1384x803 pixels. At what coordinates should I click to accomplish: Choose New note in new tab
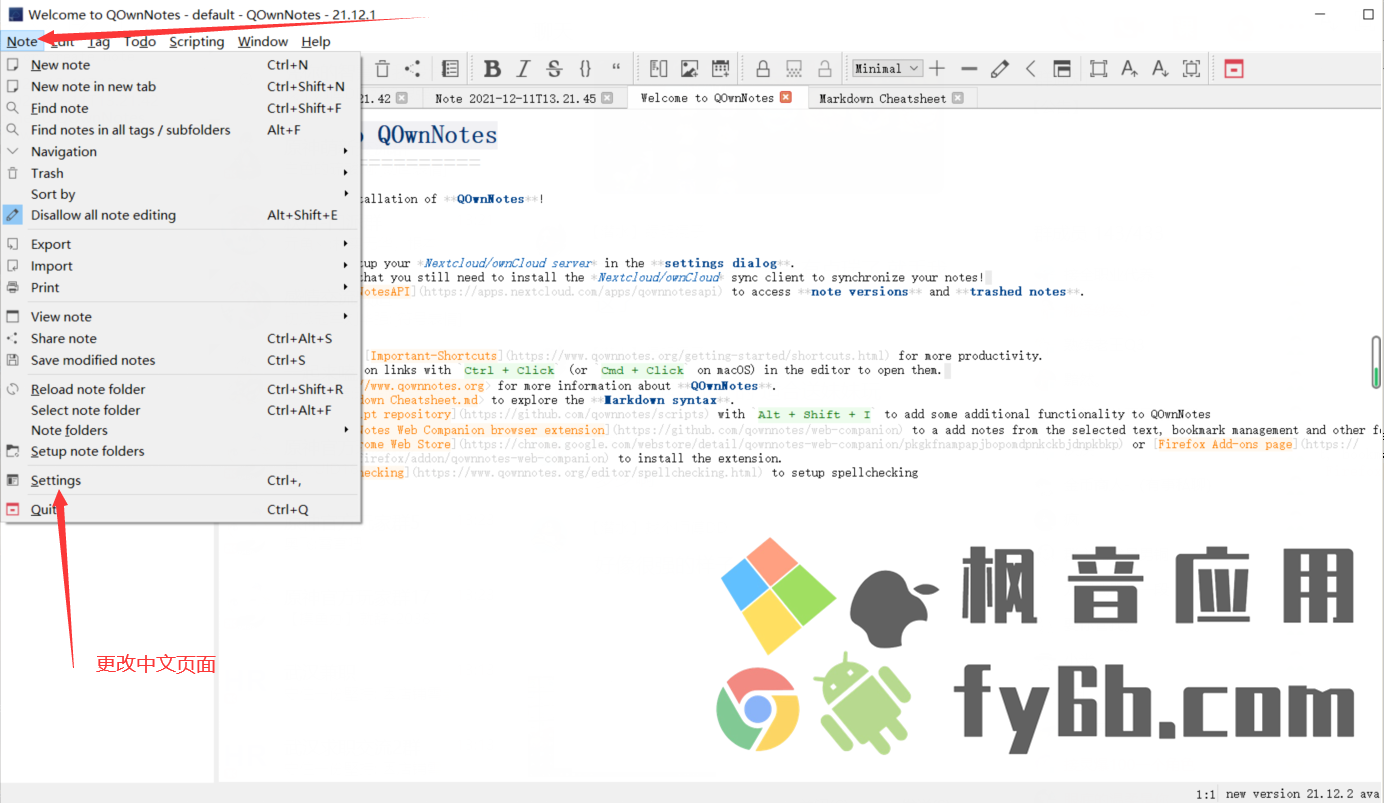[181, 86]
